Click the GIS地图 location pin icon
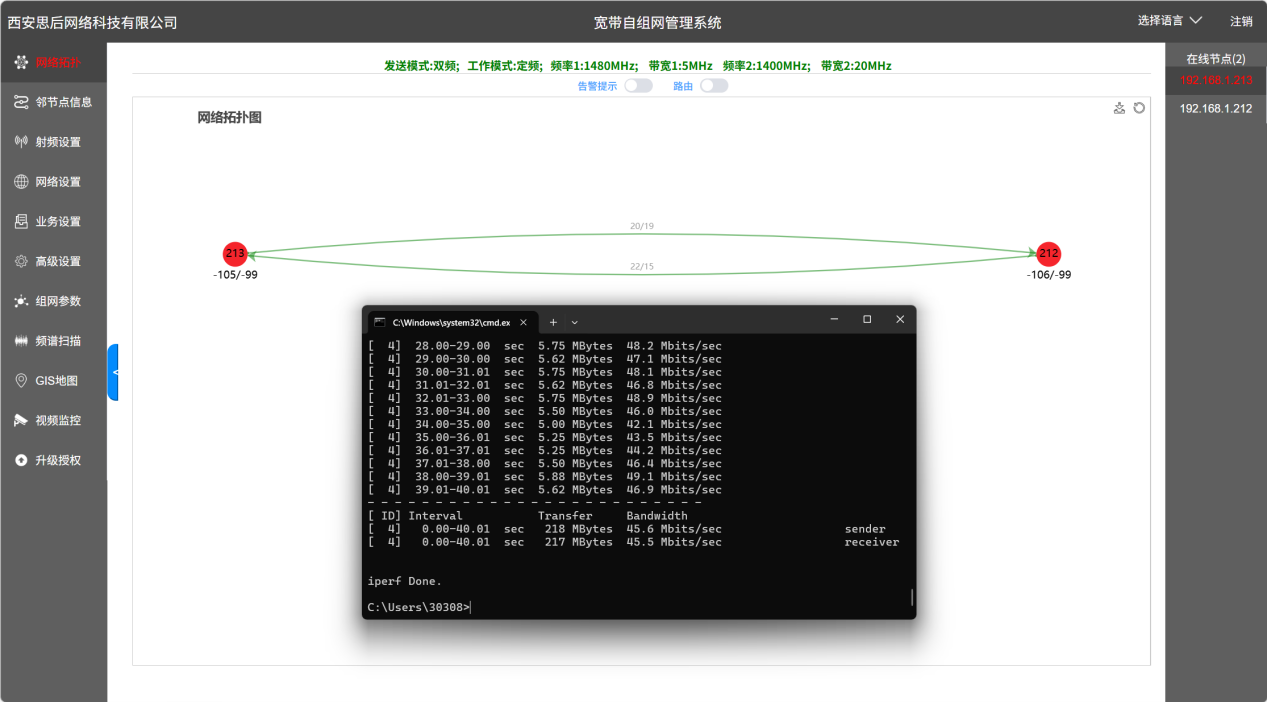The height and width of the screenshot is (702, 1267). pyautogui.click(x=21, y=381)
